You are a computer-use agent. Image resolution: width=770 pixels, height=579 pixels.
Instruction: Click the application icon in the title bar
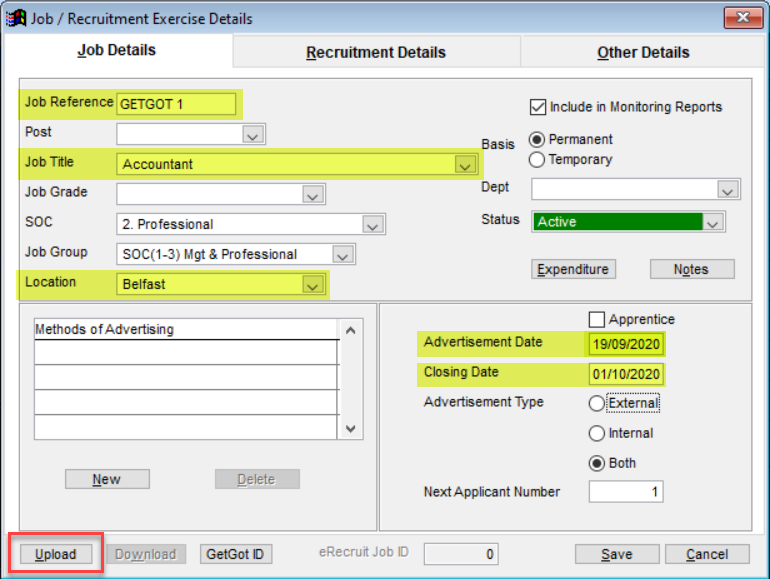(16, 19)
